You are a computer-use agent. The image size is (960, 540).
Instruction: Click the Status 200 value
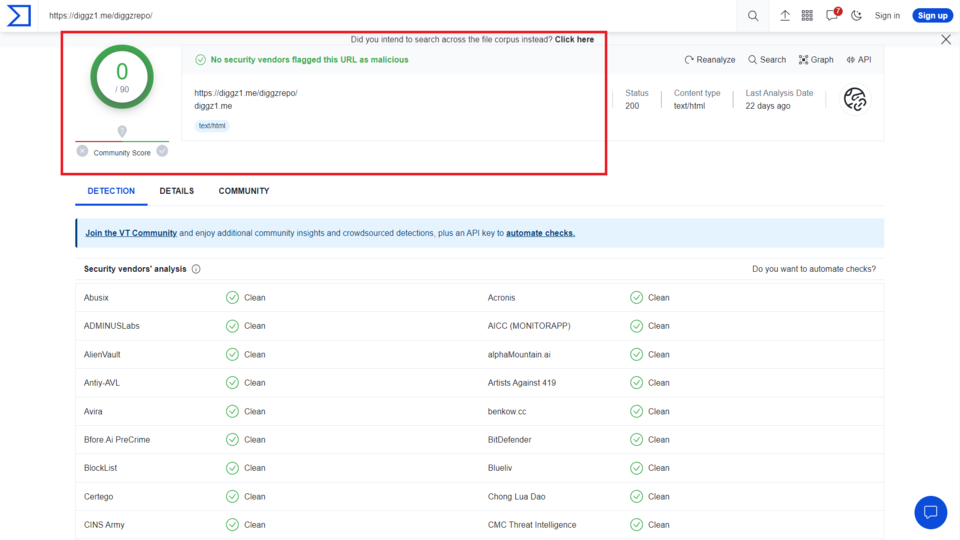[632, 106]
